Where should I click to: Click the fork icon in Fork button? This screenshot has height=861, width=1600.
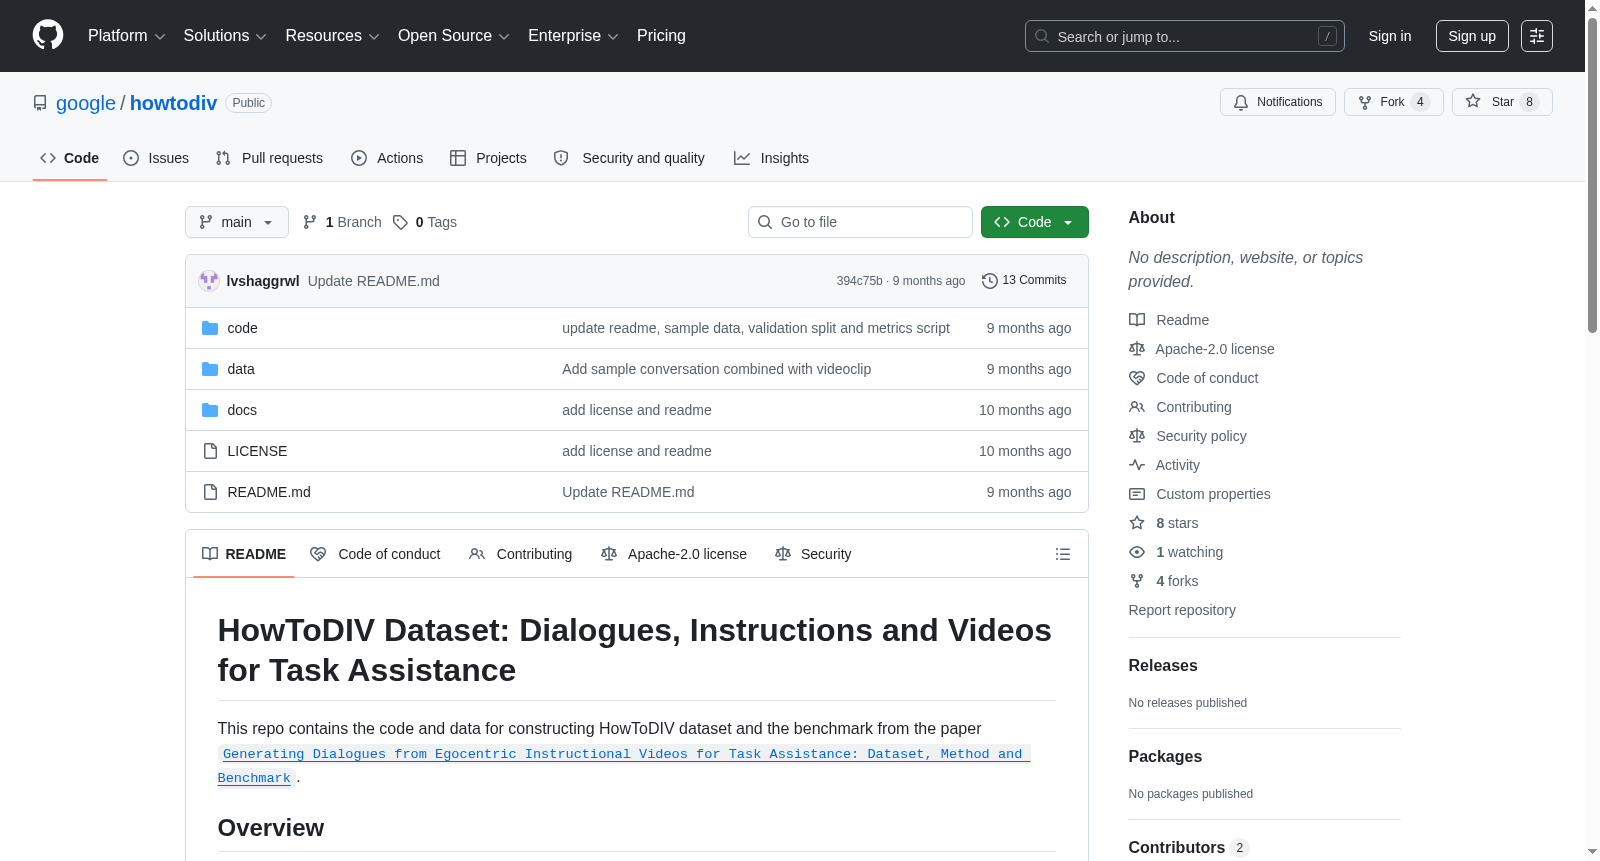[x=1365, y=102]
